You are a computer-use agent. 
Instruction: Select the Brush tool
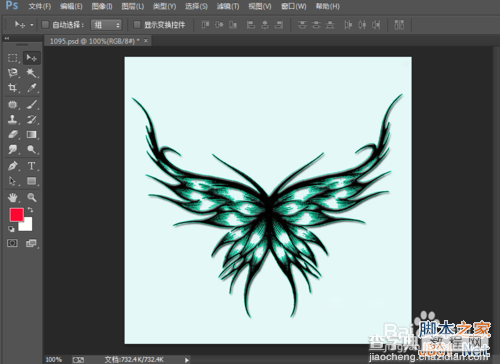pyautogui.click(x=32, y=104)
